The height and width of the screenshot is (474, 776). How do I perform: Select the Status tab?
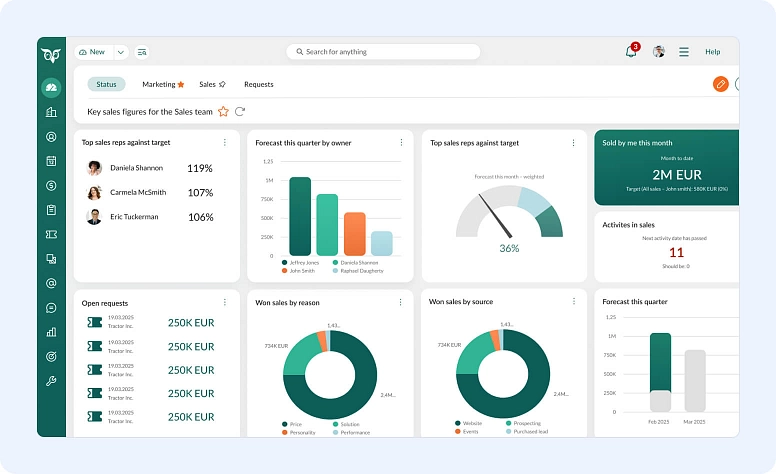click(x=106, y=85)
